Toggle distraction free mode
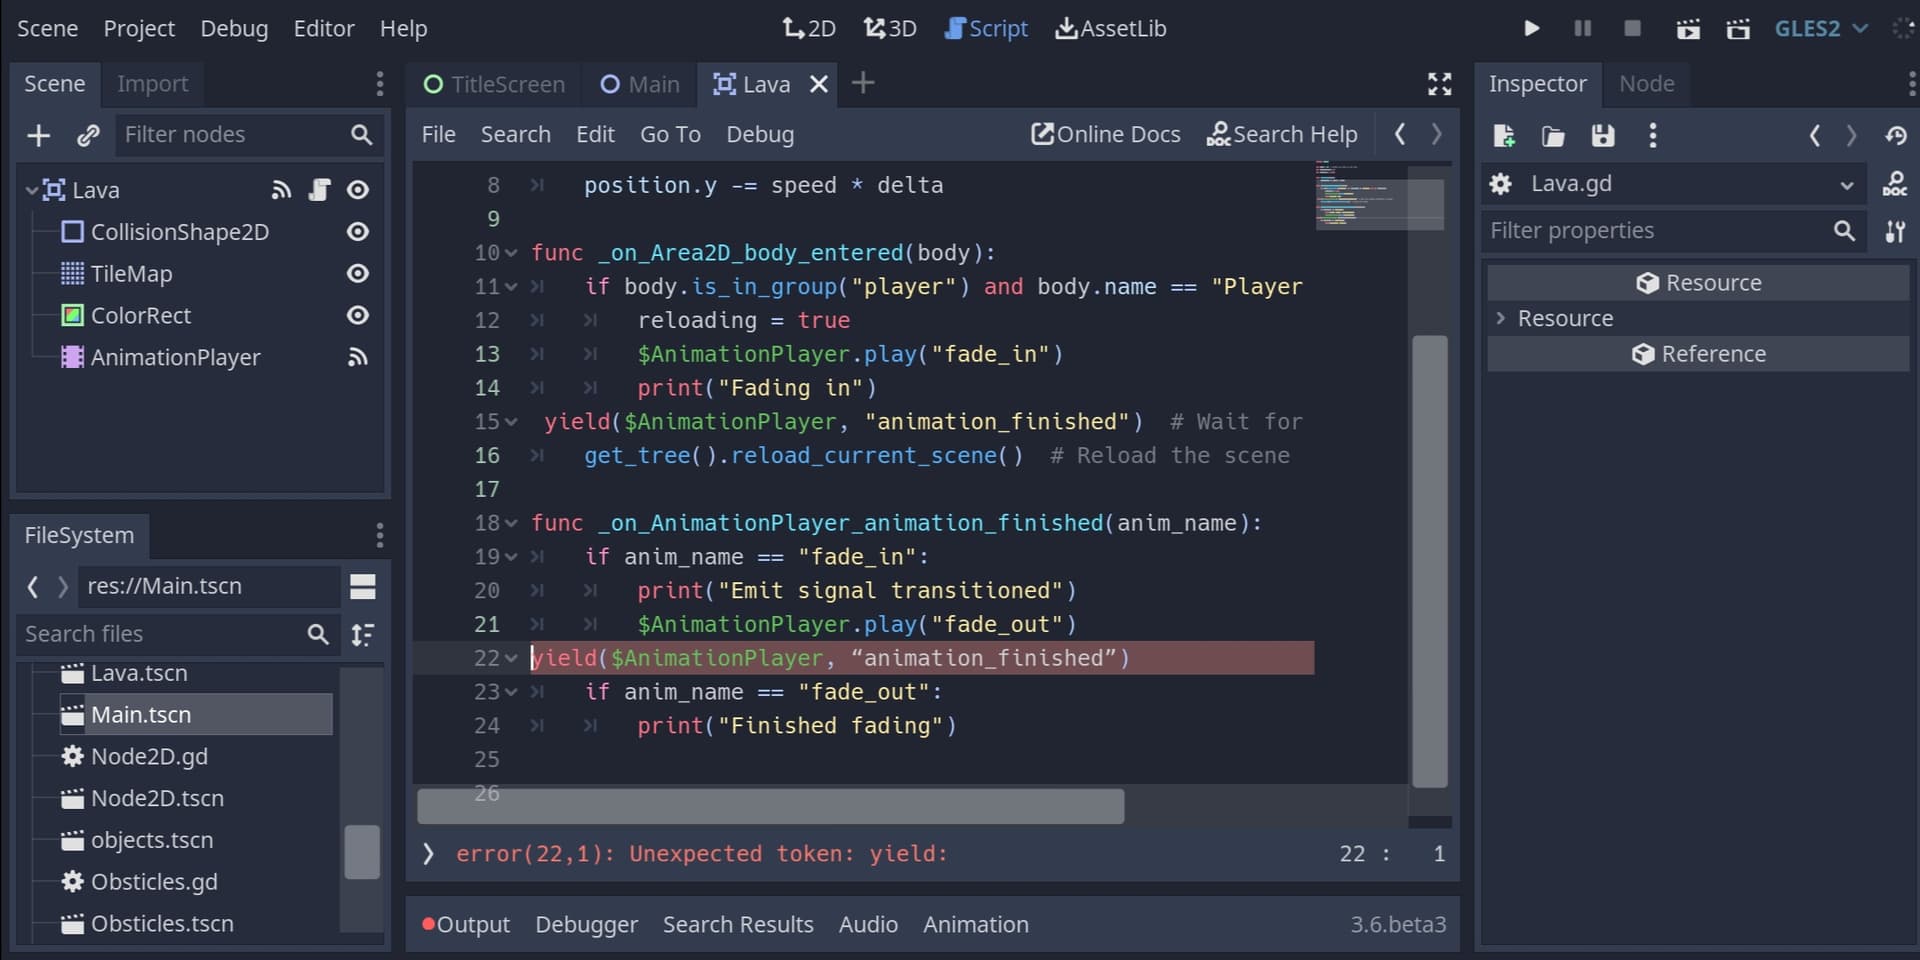Screen dimensions: 1920x960 pos(1439,84)
